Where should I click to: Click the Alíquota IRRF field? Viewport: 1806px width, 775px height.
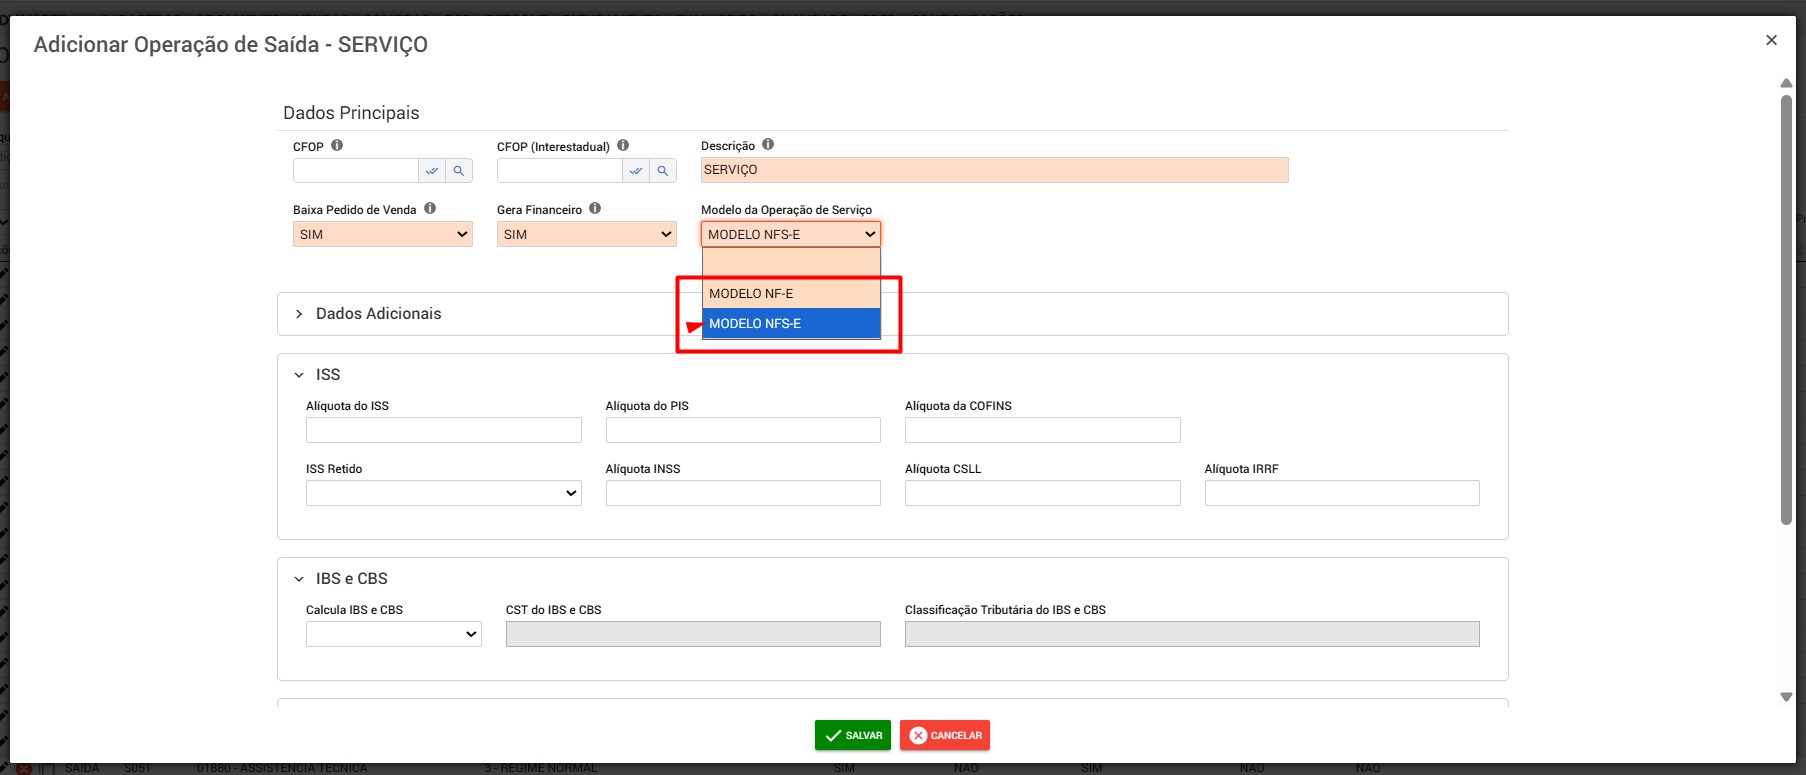1342,493
